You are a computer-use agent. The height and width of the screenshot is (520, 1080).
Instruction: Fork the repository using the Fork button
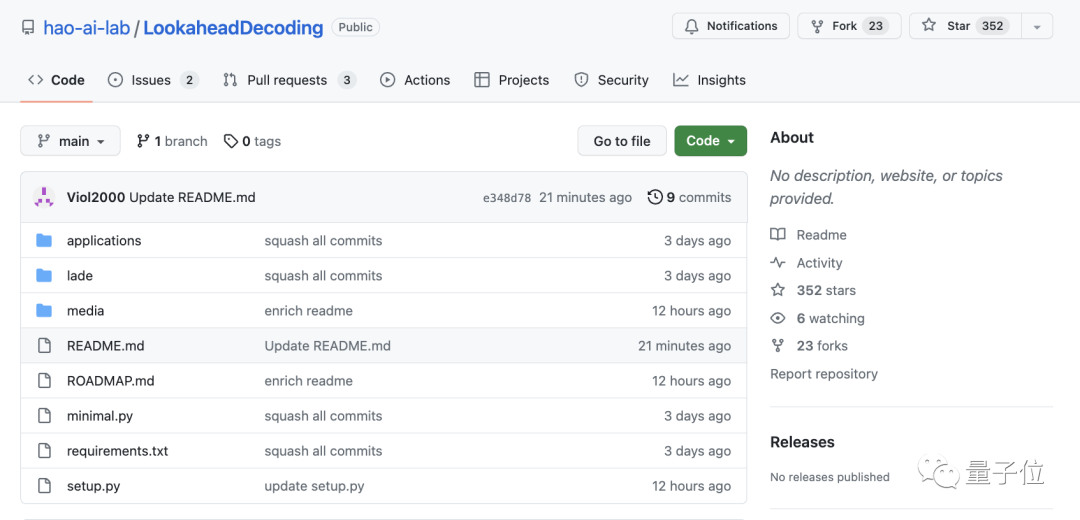(848, 26)
